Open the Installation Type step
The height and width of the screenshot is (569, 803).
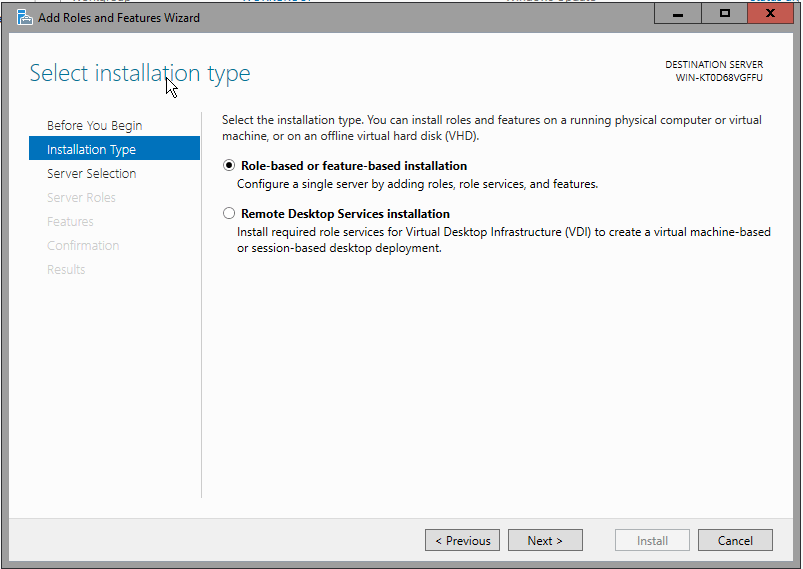(91, 149)
